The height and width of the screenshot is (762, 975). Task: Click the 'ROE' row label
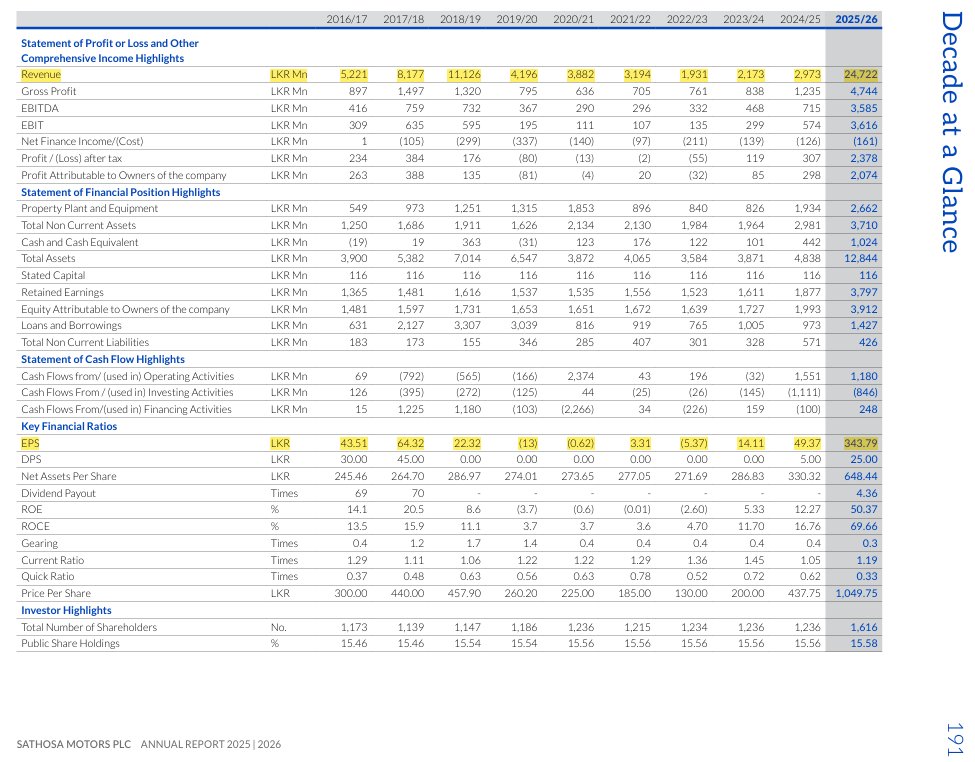pos(31,509)
